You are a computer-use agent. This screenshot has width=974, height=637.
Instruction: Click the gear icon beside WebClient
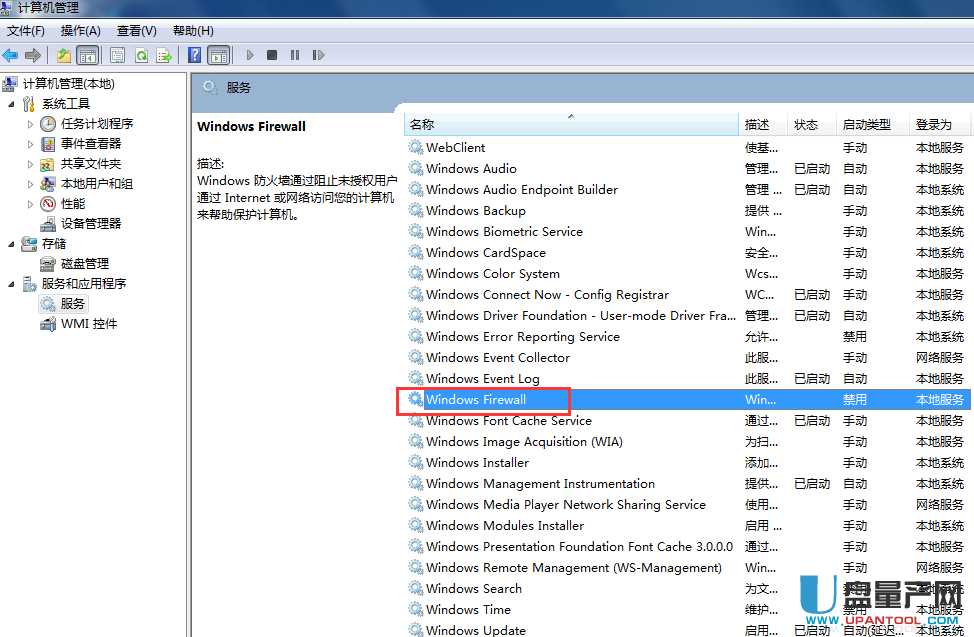click(x=416, y=147)
